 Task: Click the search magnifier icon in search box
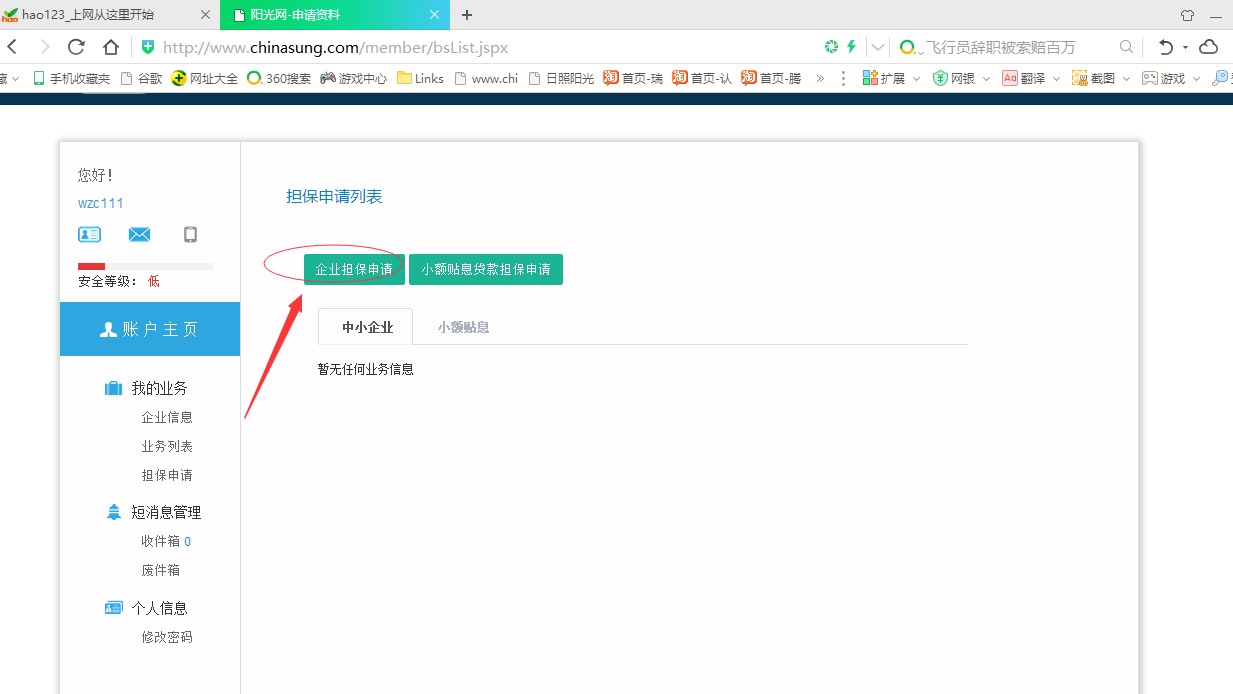coord(1126,47)
